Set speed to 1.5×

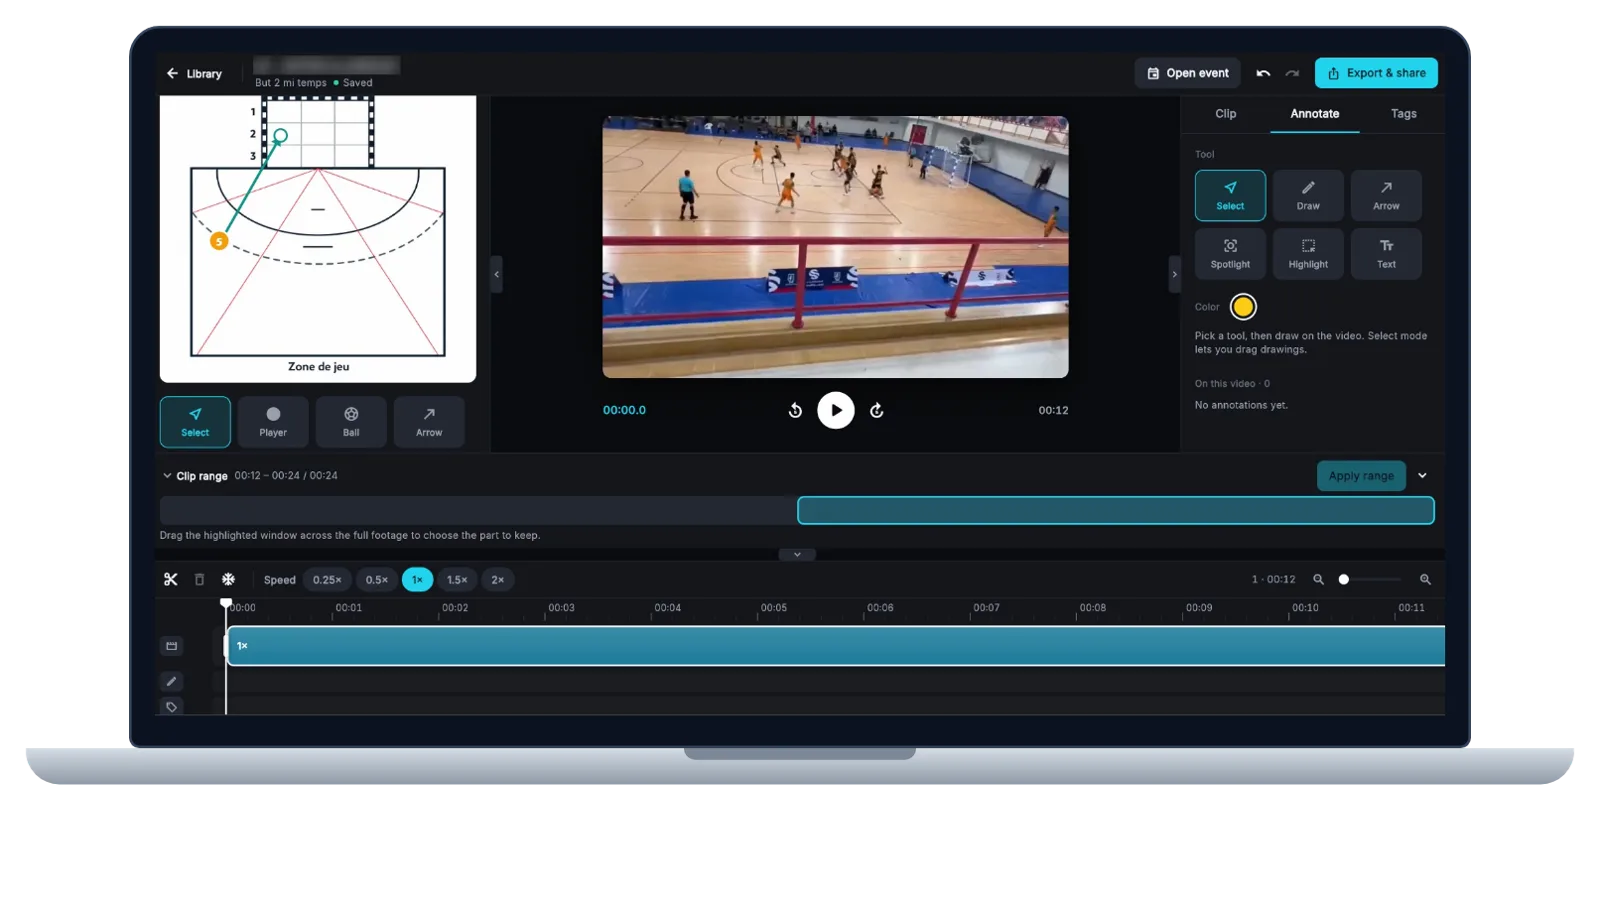click(x=457, y=580)
